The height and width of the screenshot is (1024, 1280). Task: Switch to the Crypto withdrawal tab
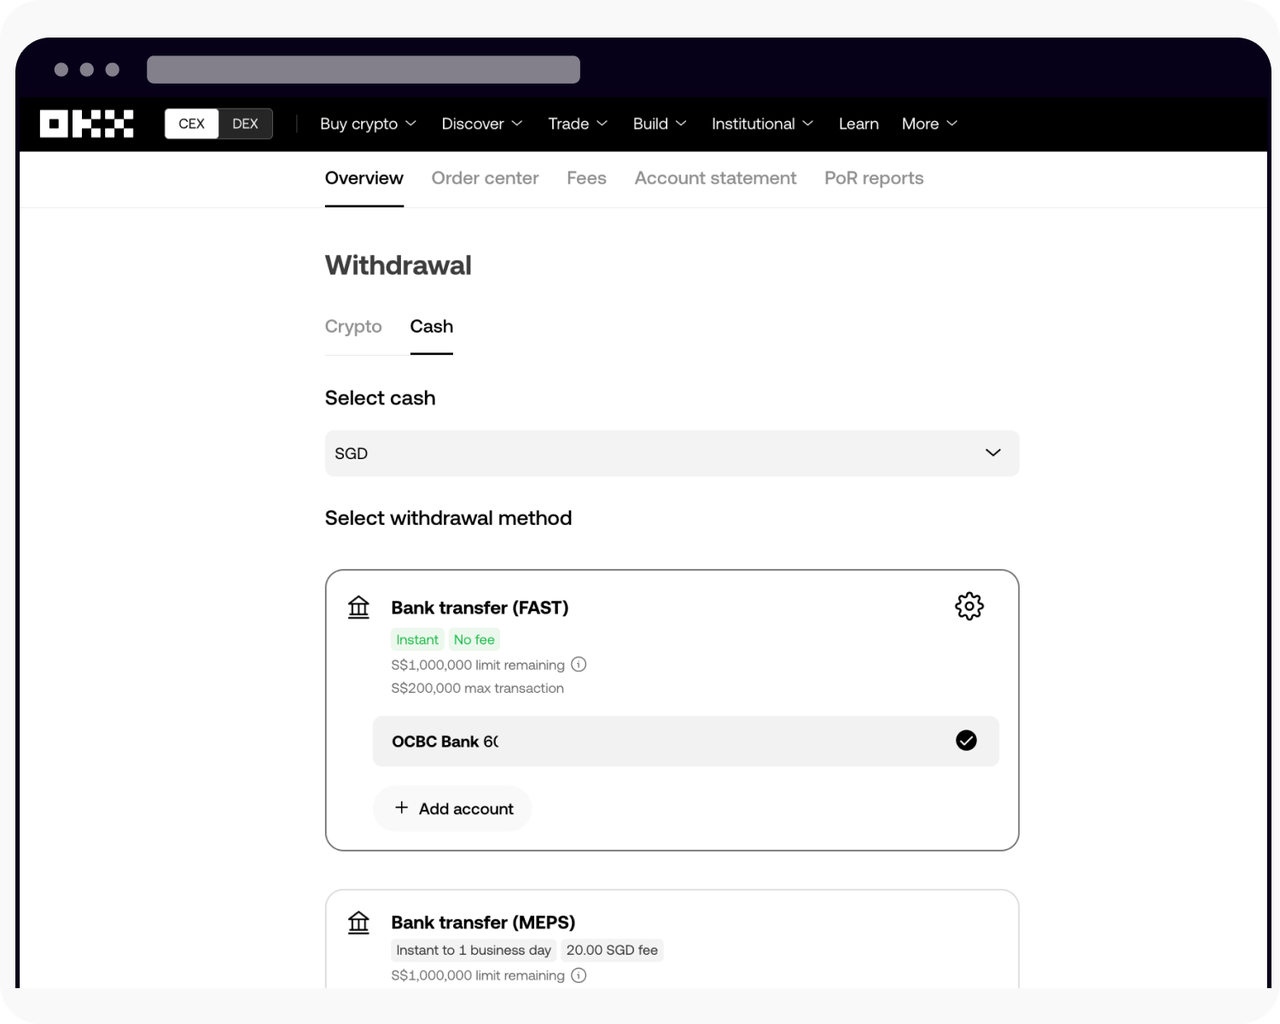click(x=353, y=326)
